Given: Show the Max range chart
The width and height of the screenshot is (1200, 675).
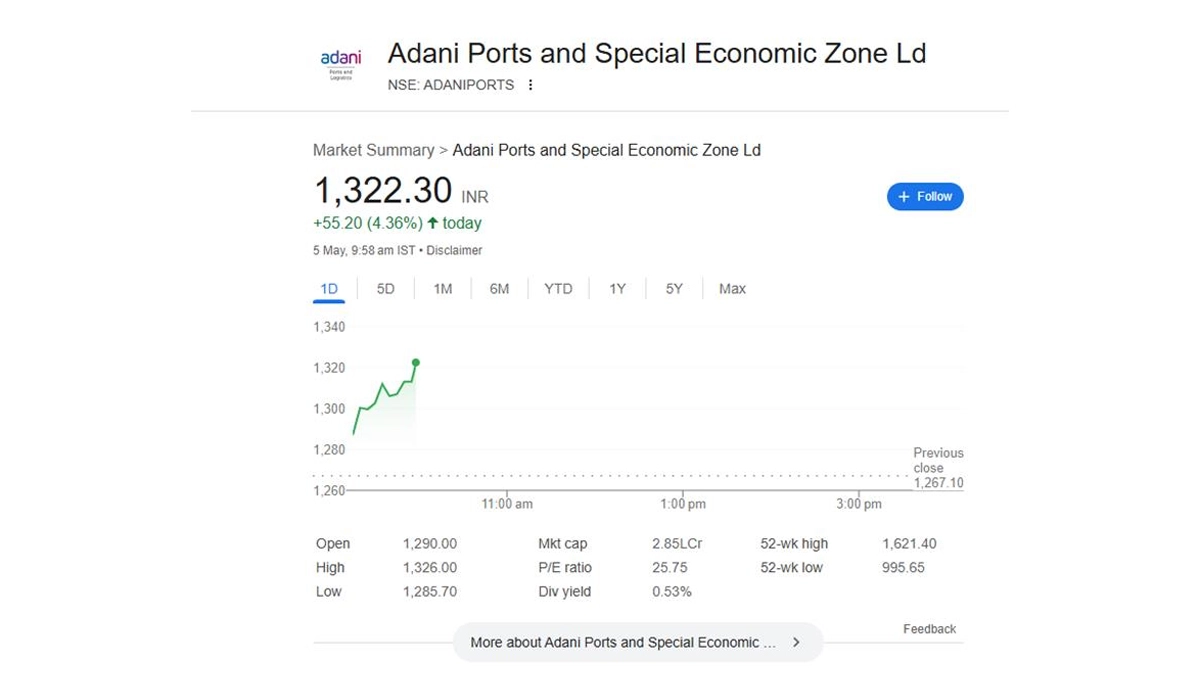Looking at the screenshot, I should click(732, 289).
